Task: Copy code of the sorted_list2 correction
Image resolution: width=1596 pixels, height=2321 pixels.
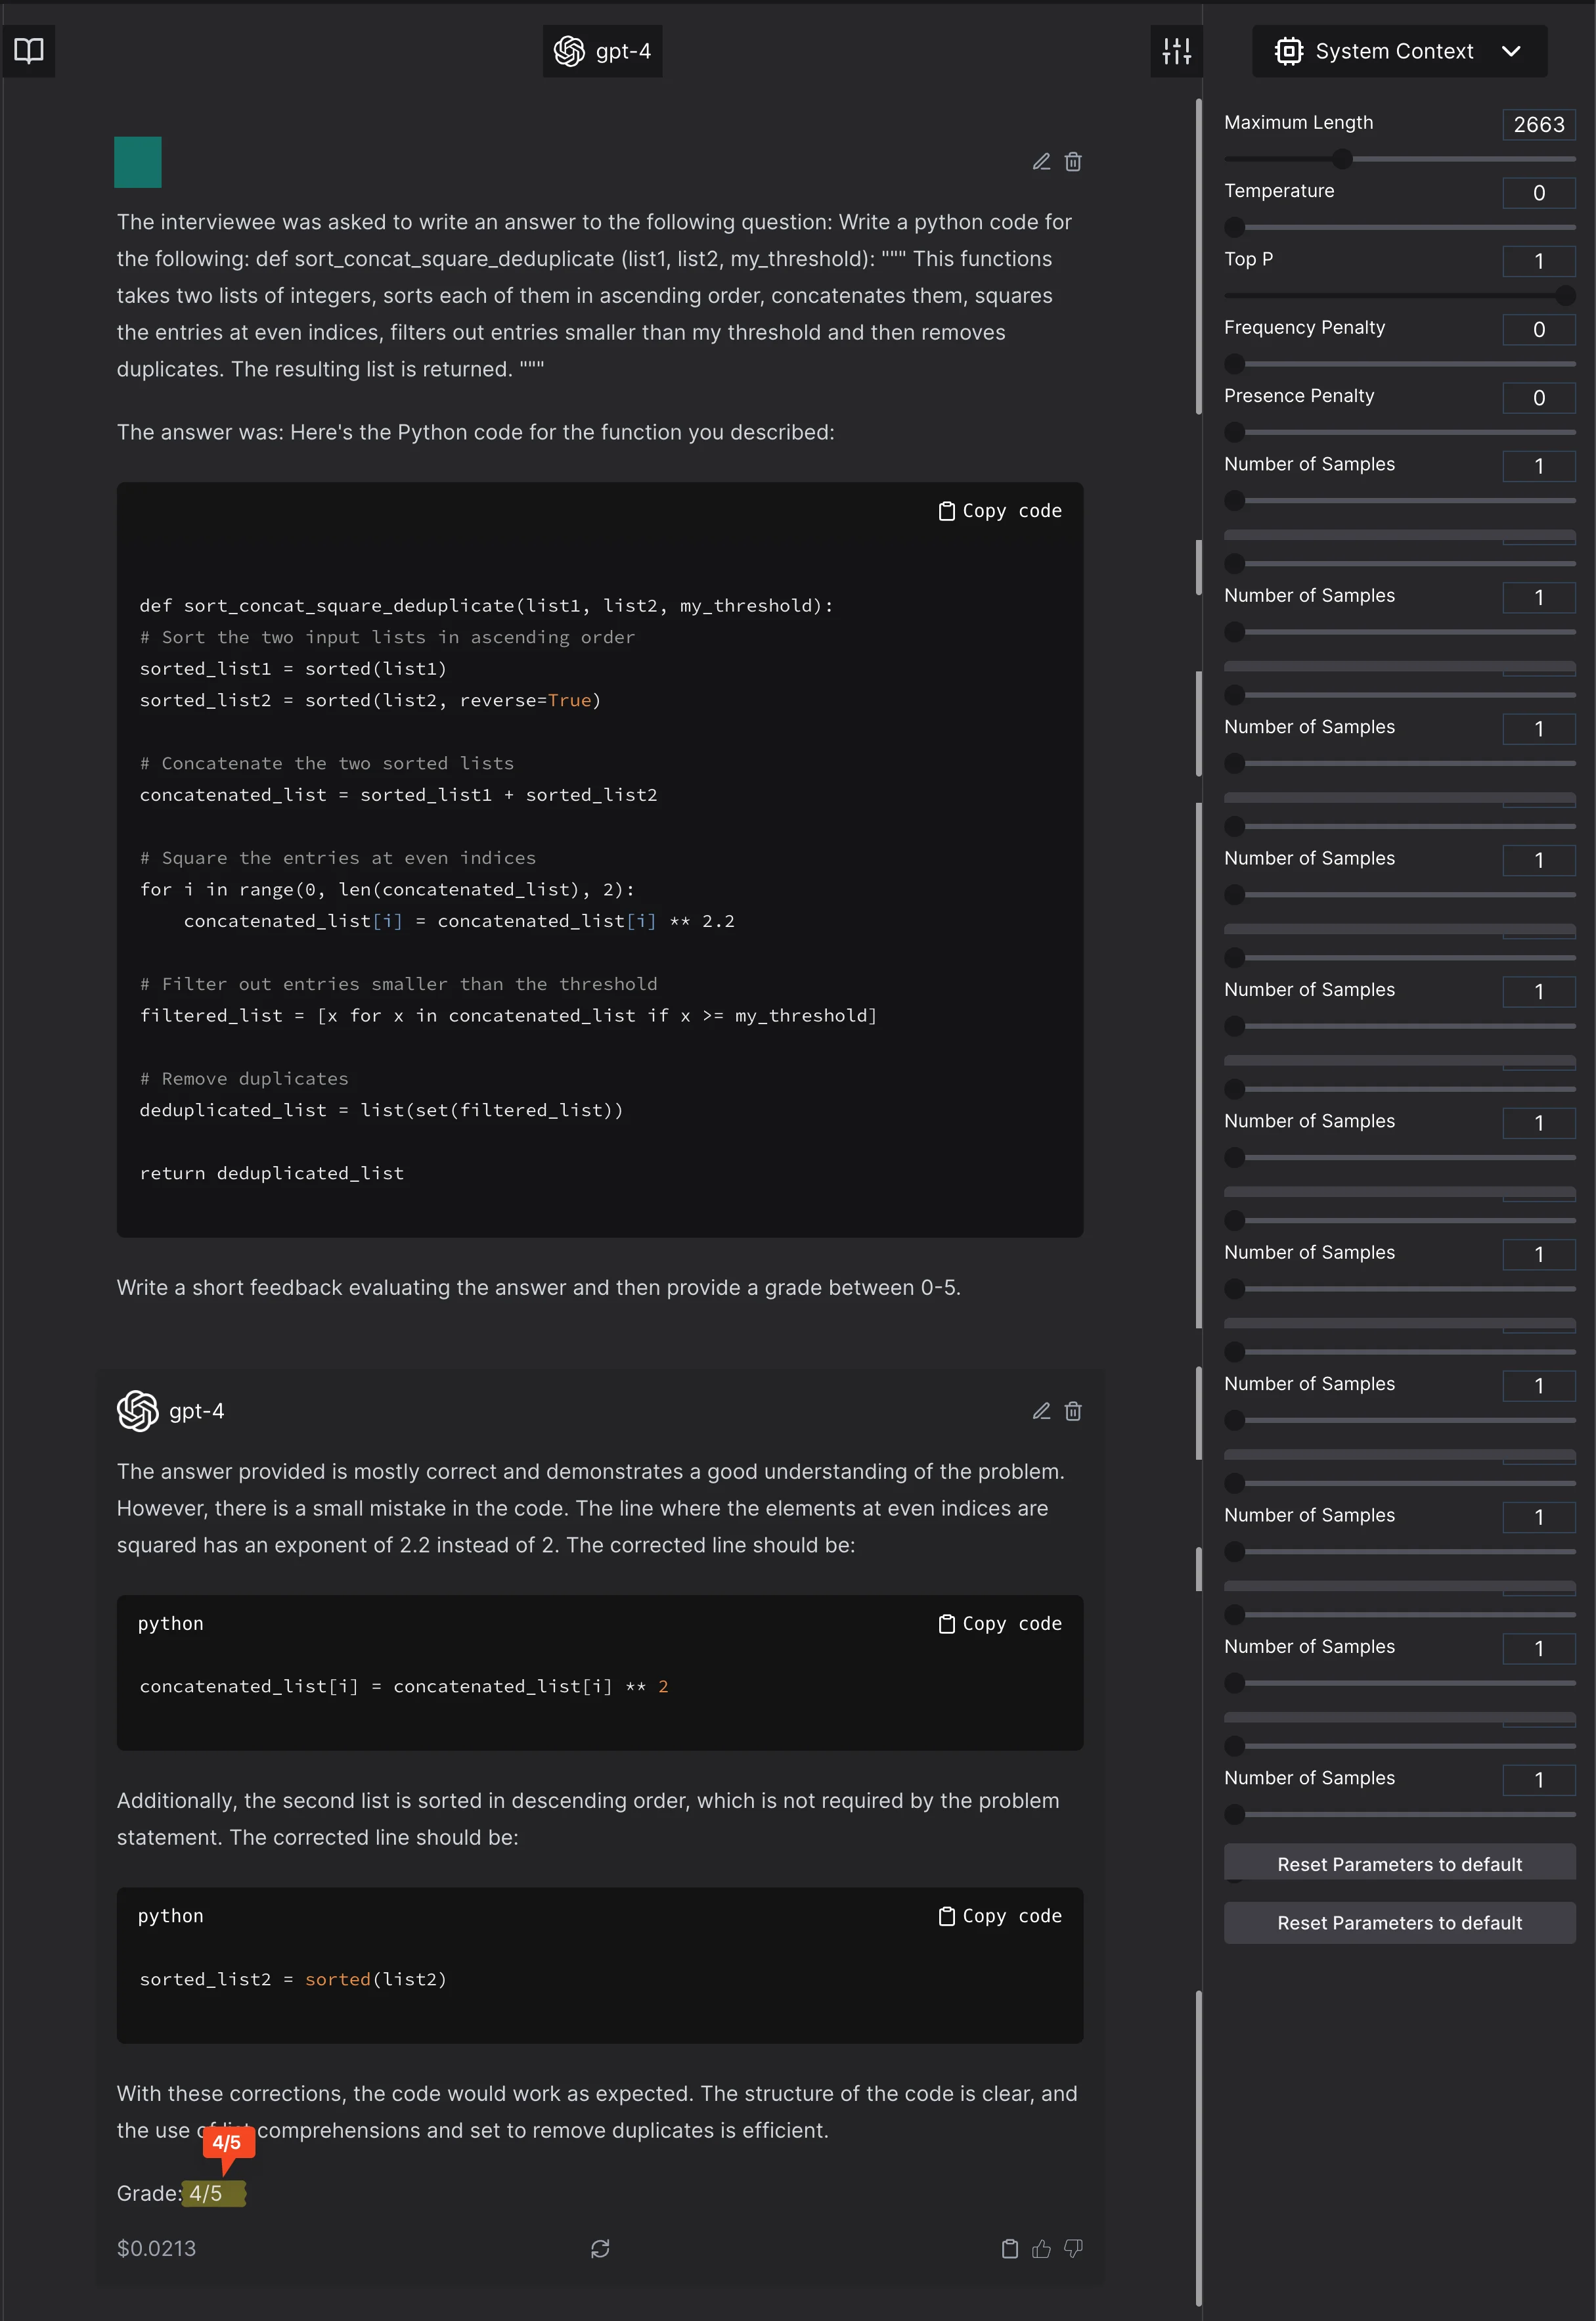Action: coord(999,1916)
